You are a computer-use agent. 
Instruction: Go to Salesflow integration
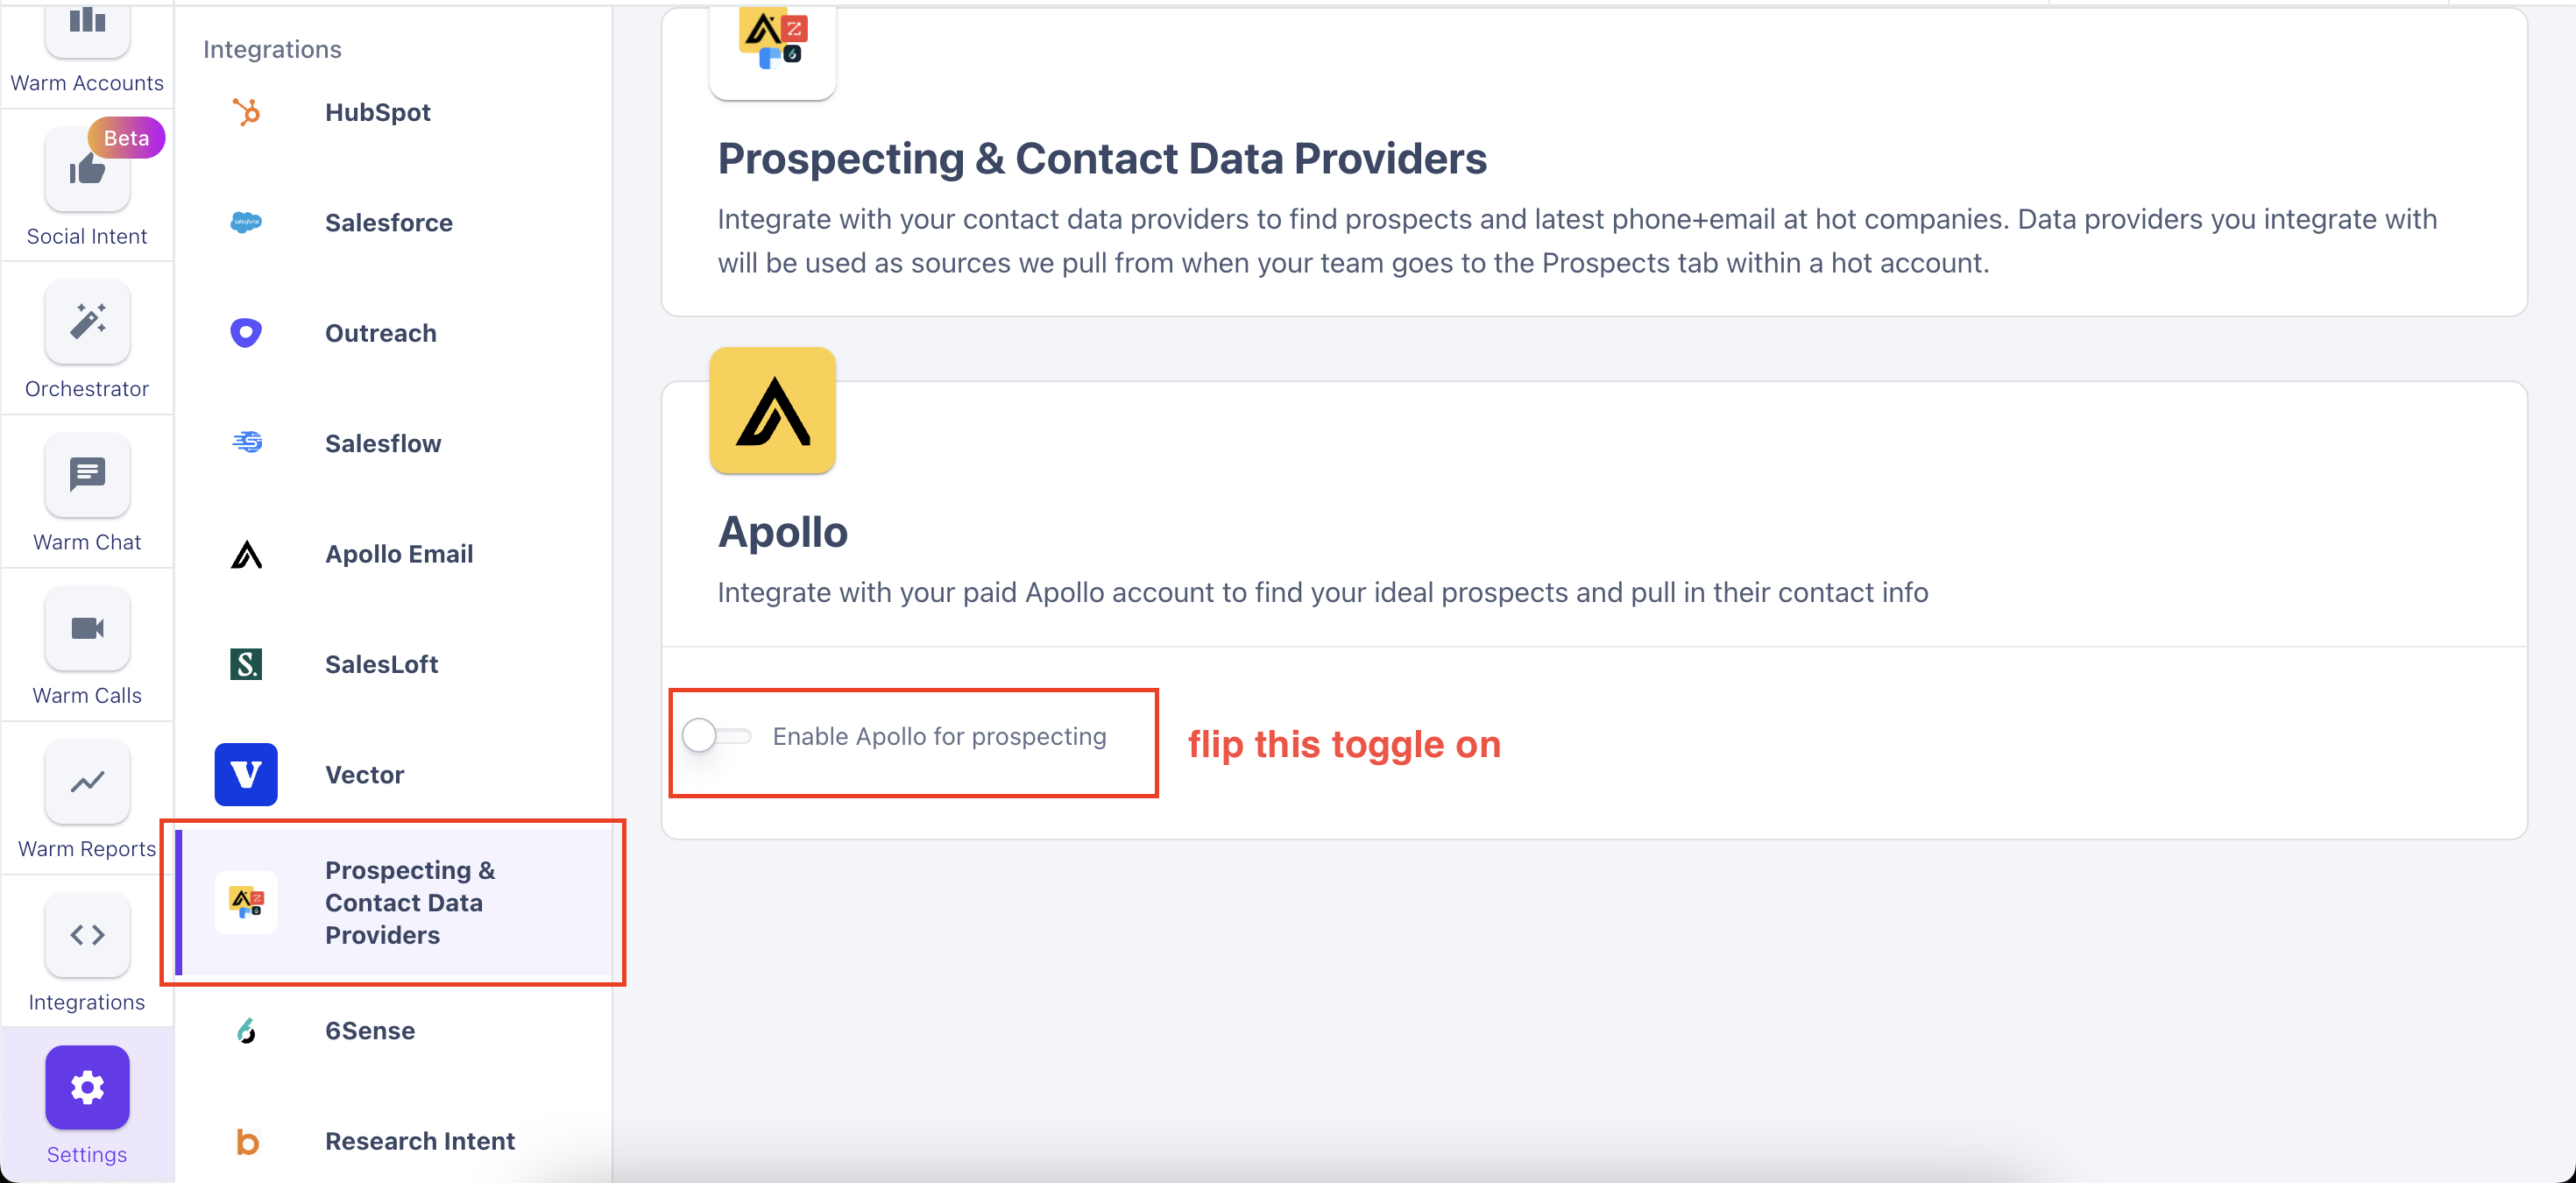[382, 443]
